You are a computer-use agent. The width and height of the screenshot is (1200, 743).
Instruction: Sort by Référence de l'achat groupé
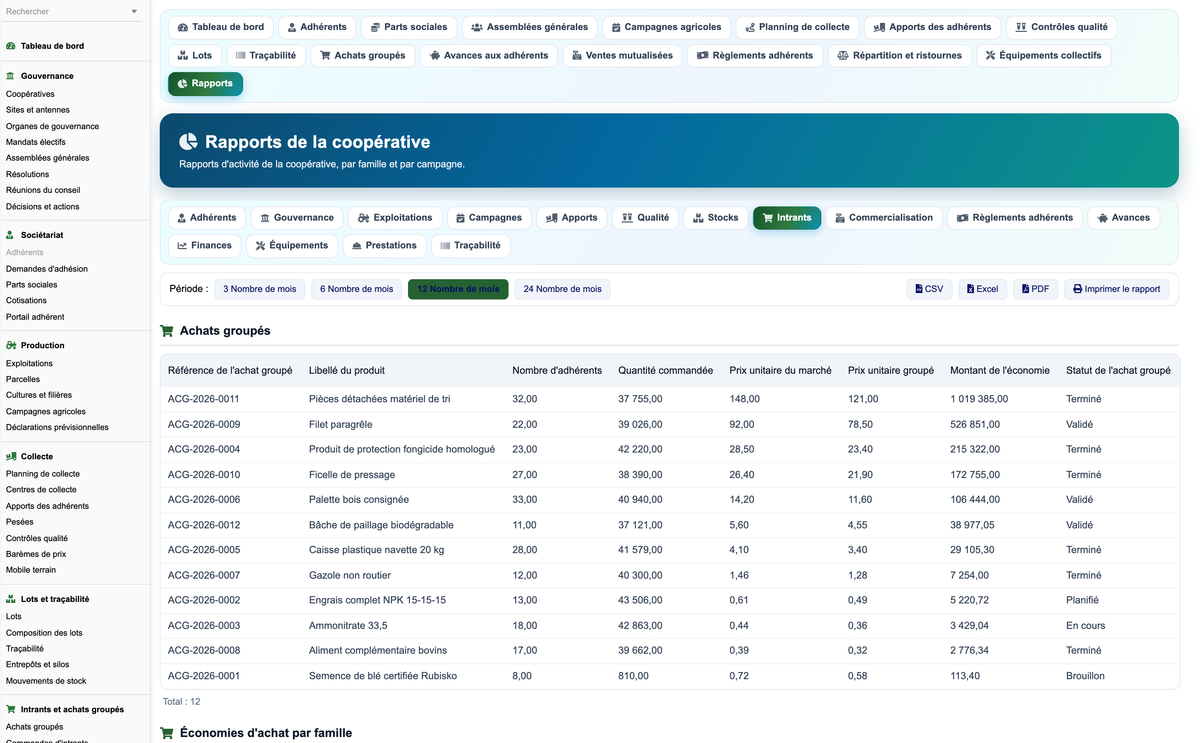tap(230, 370)
